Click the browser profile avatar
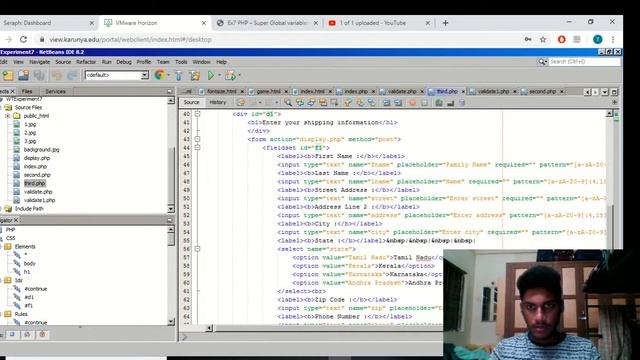Image resolution: width=640 pixels, height=360 pixels. 598,40
